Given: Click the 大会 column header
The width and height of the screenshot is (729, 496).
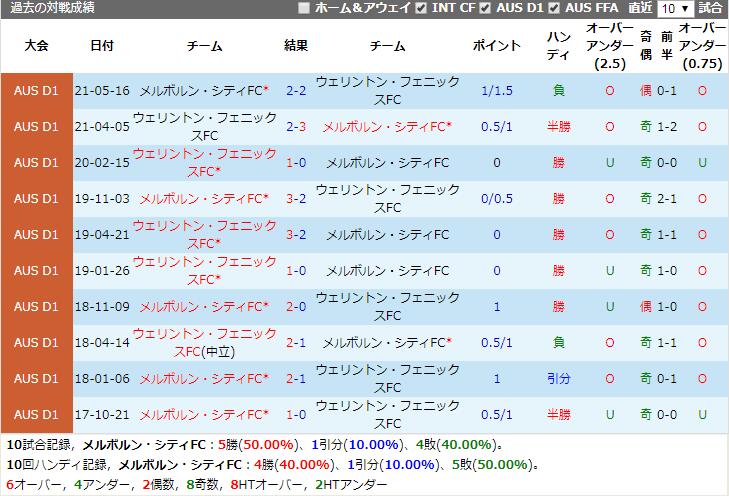Looking at the screenshot, I should coord(36,46).
